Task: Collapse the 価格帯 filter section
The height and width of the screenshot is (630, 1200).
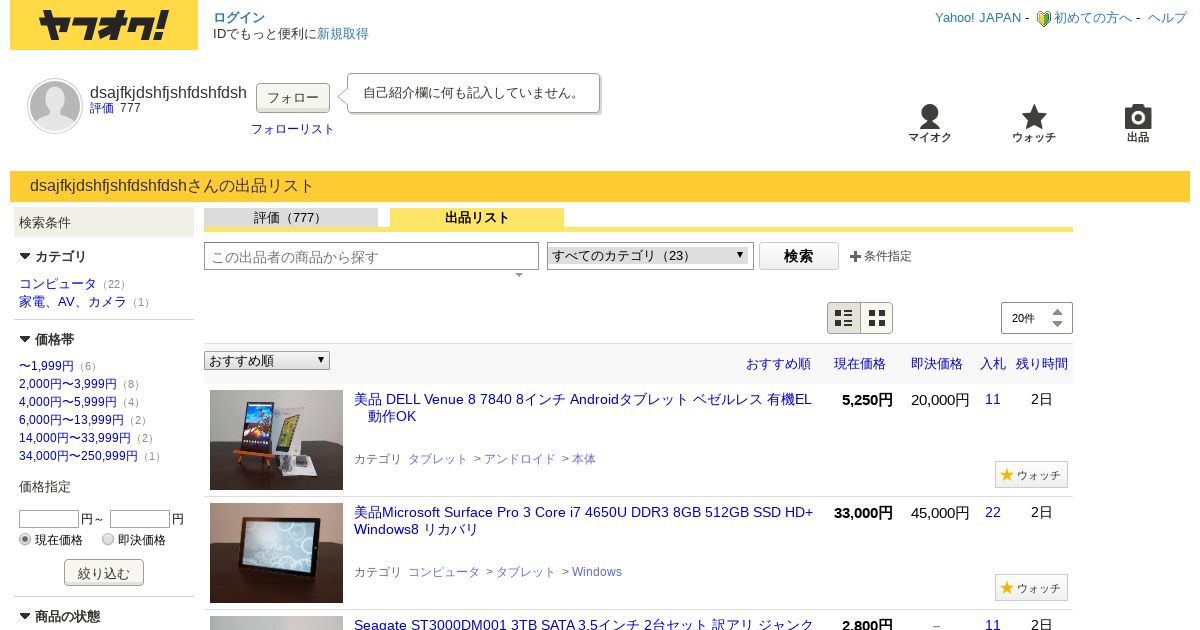Action: pos(25,340)
